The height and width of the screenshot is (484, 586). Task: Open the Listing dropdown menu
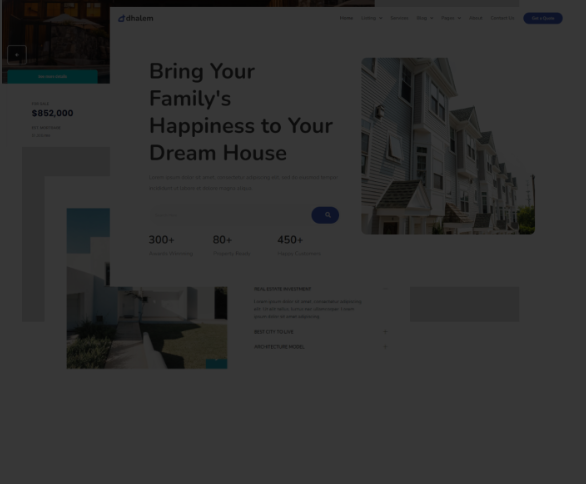[x=371, y=18]
